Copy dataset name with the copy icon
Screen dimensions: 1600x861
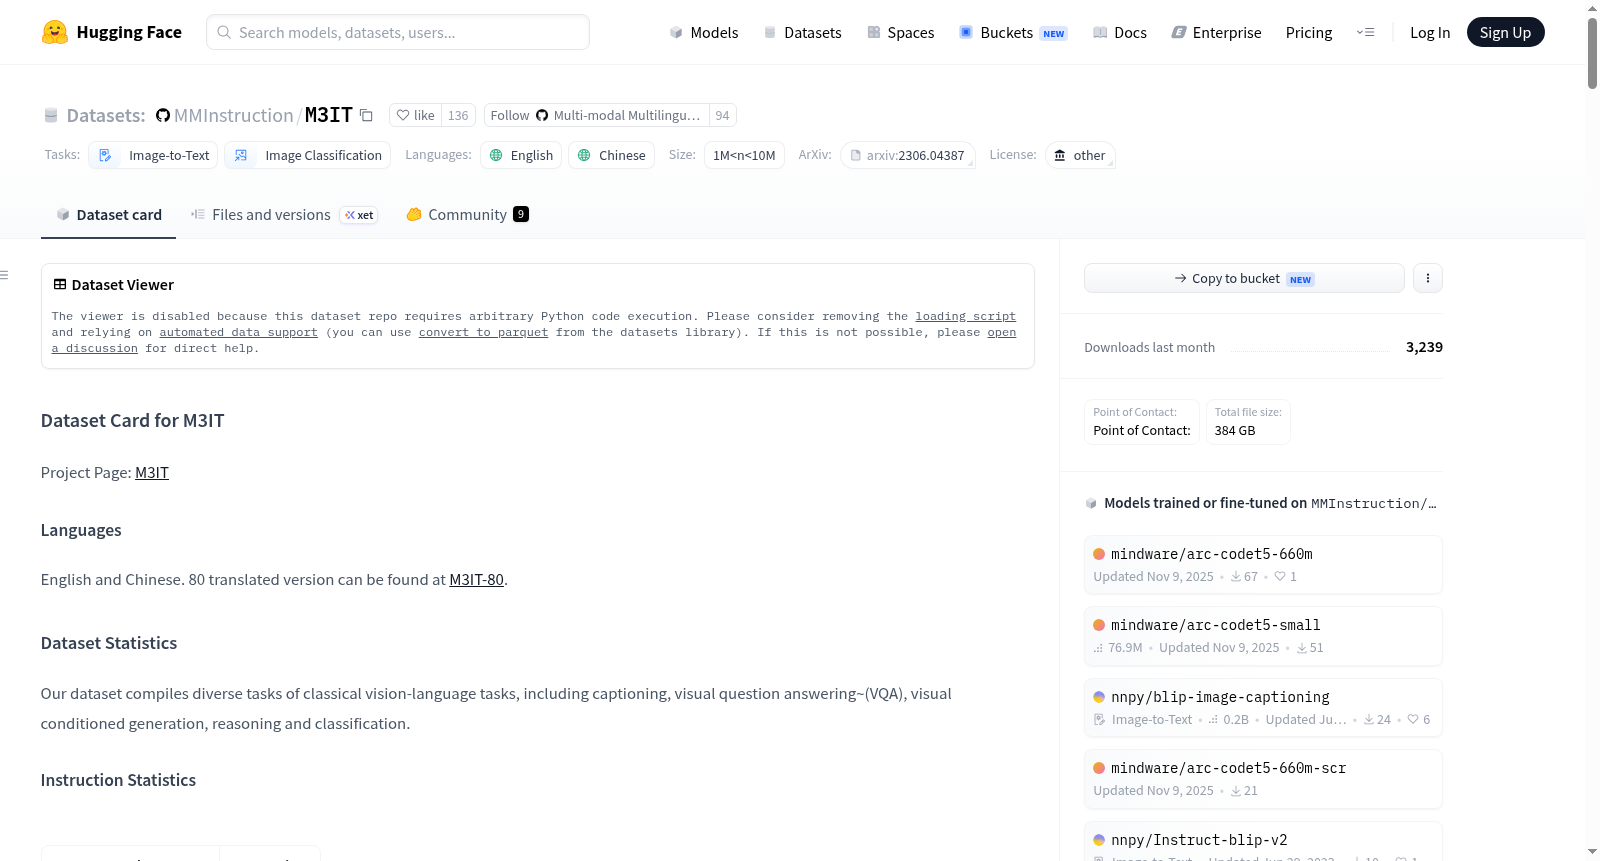[x=366, y=115]
